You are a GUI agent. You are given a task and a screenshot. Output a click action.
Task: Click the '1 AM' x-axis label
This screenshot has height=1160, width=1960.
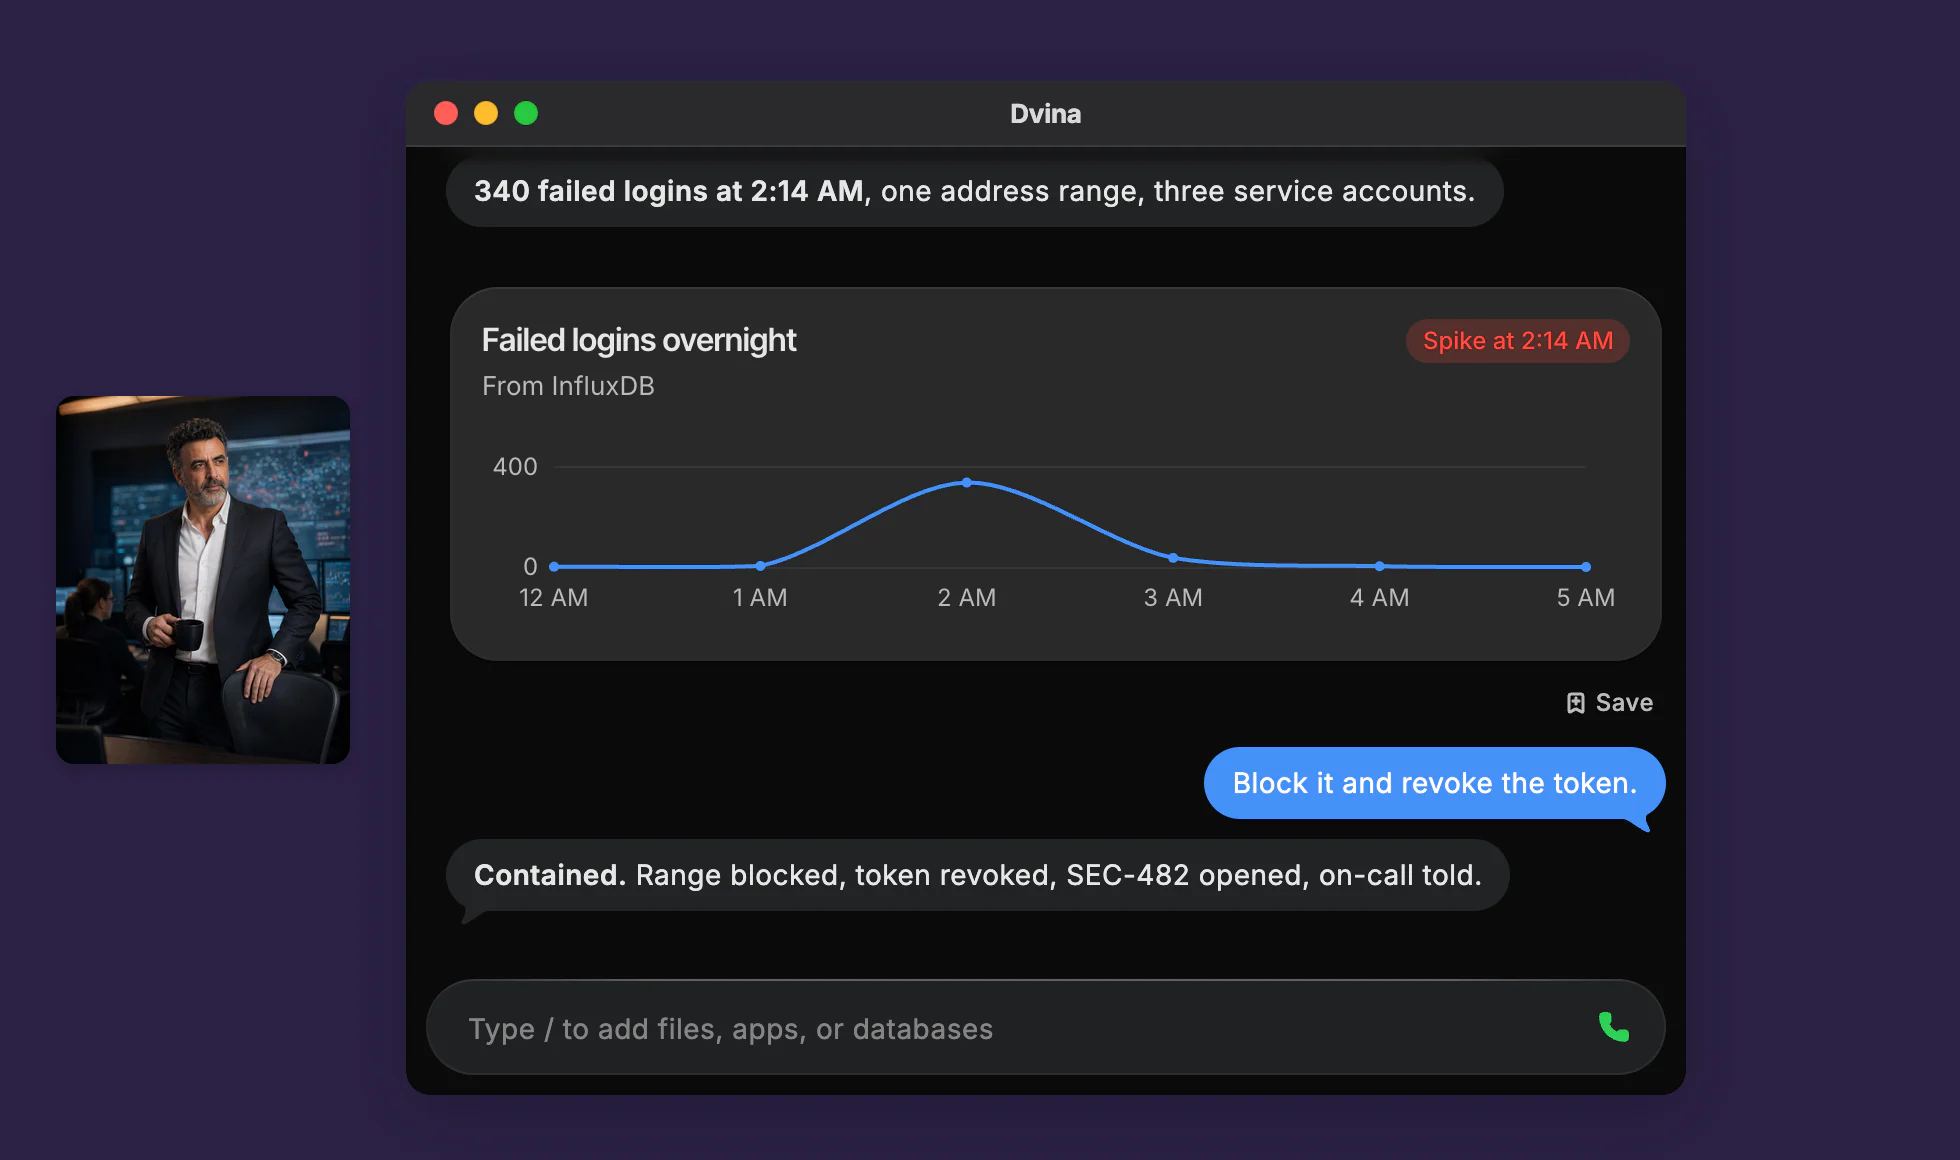(760, 598)
